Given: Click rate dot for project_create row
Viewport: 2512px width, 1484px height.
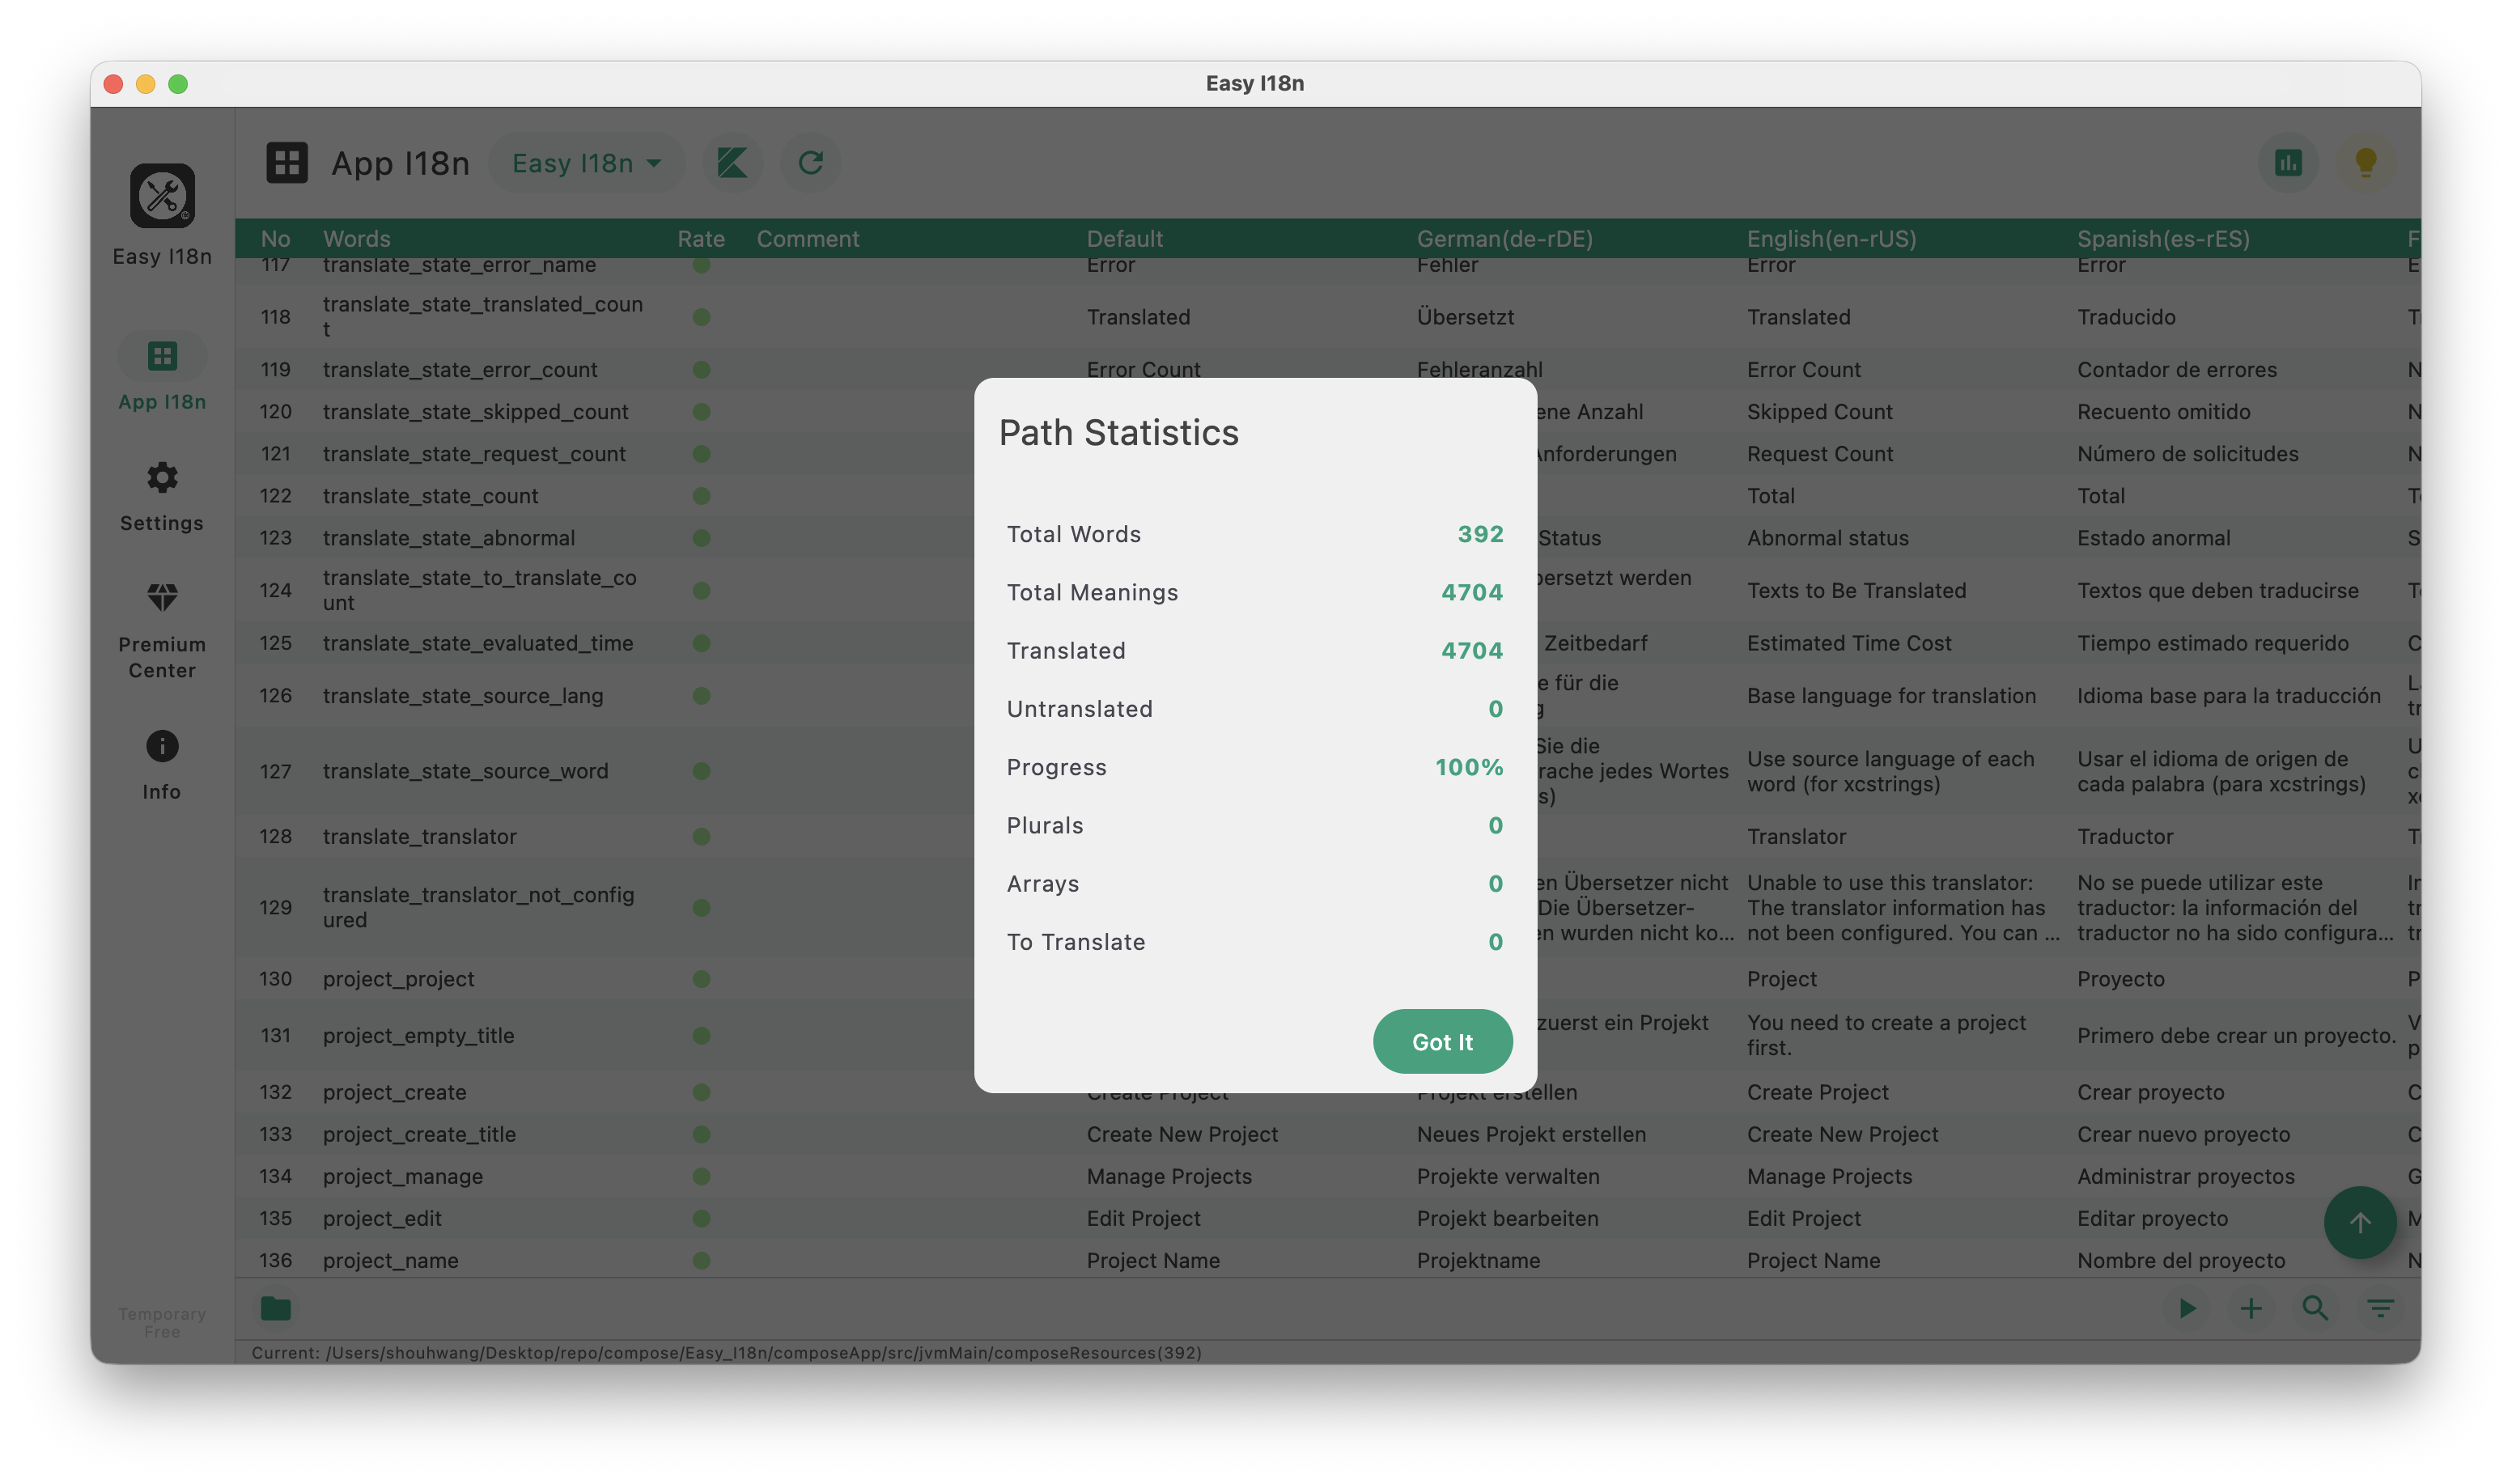Looking at the screenshot, I should pos(701,1093).
